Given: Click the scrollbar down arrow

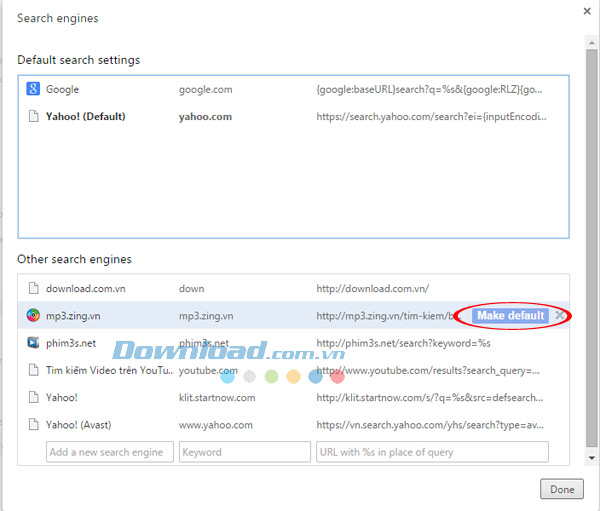Looking at the screenshot, I should coord(592,458).
